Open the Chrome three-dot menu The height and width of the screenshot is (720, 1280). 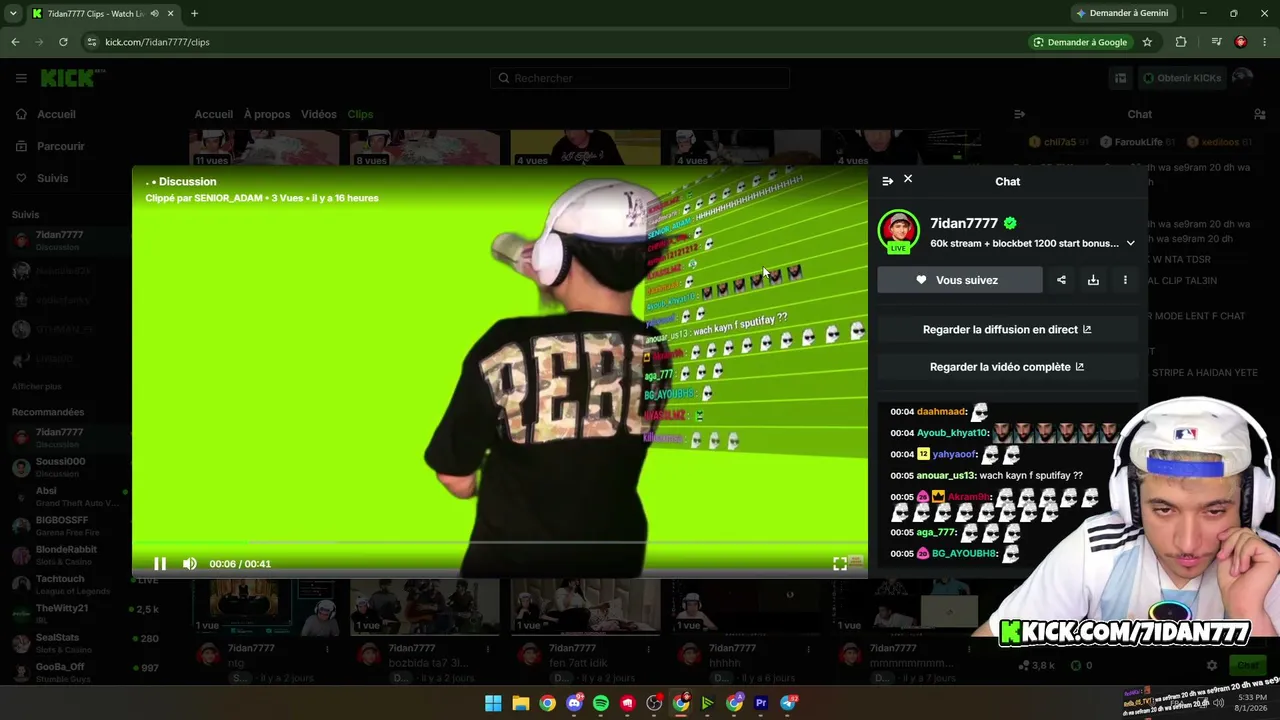1264,42
